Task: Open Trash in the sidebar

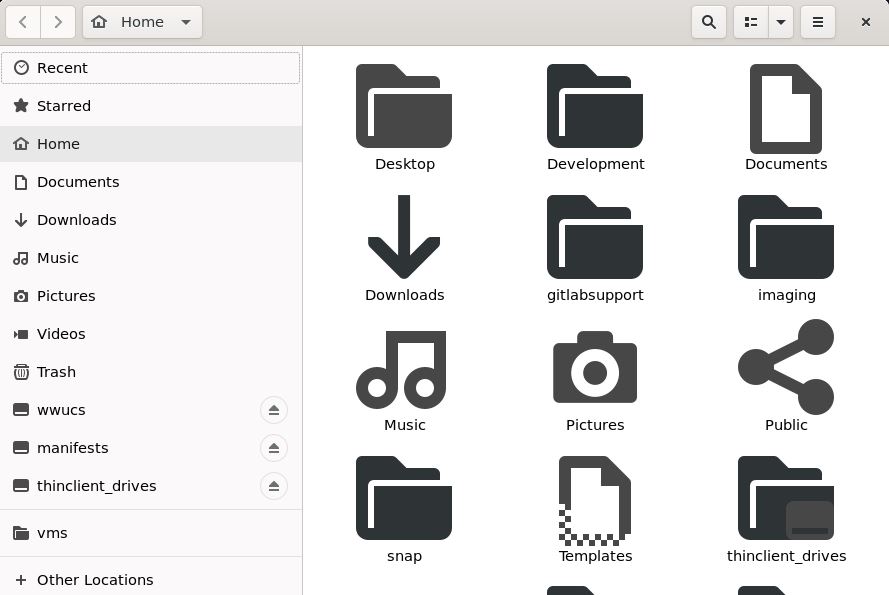Action: pyautogui.click(x=151, y=372)
